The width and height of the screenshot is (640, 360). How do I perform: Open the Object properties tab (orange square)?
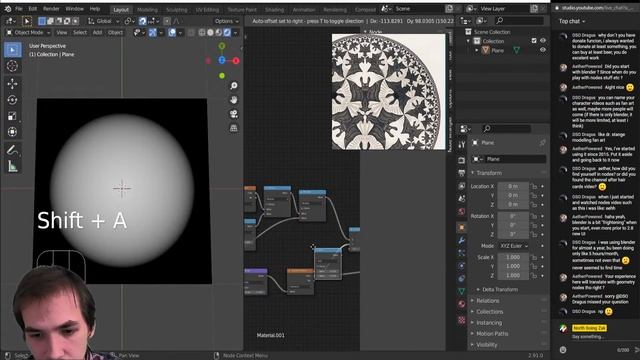462,227
